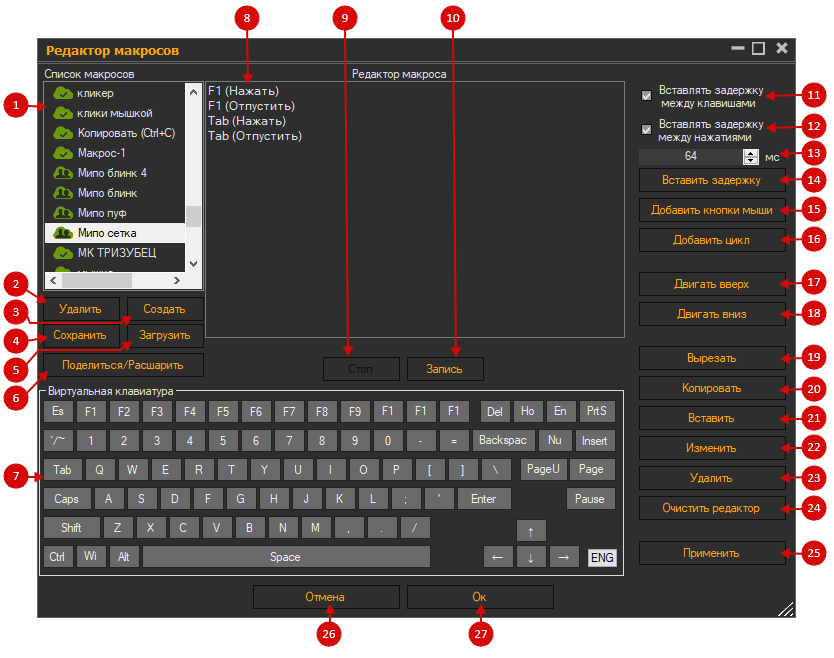This screenshot has width=834, height=658.
Task: Click the Space virtual key
Action: (286, 557)
